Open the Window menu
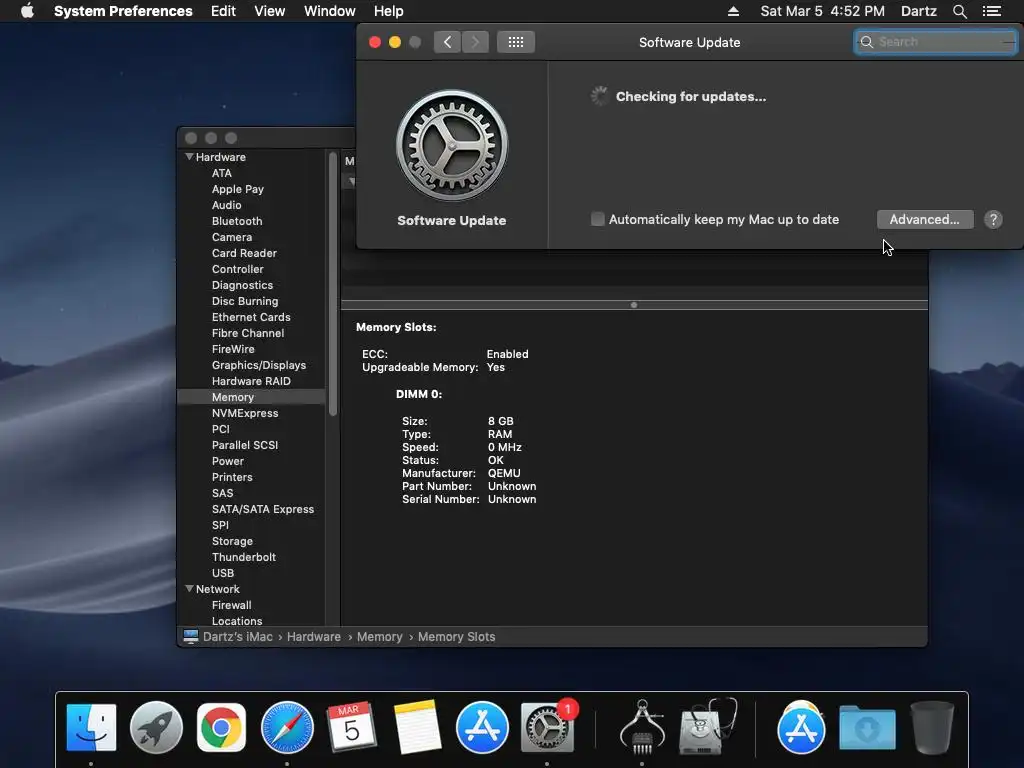Screen dimensions: 1024x768 coord(330,11)
